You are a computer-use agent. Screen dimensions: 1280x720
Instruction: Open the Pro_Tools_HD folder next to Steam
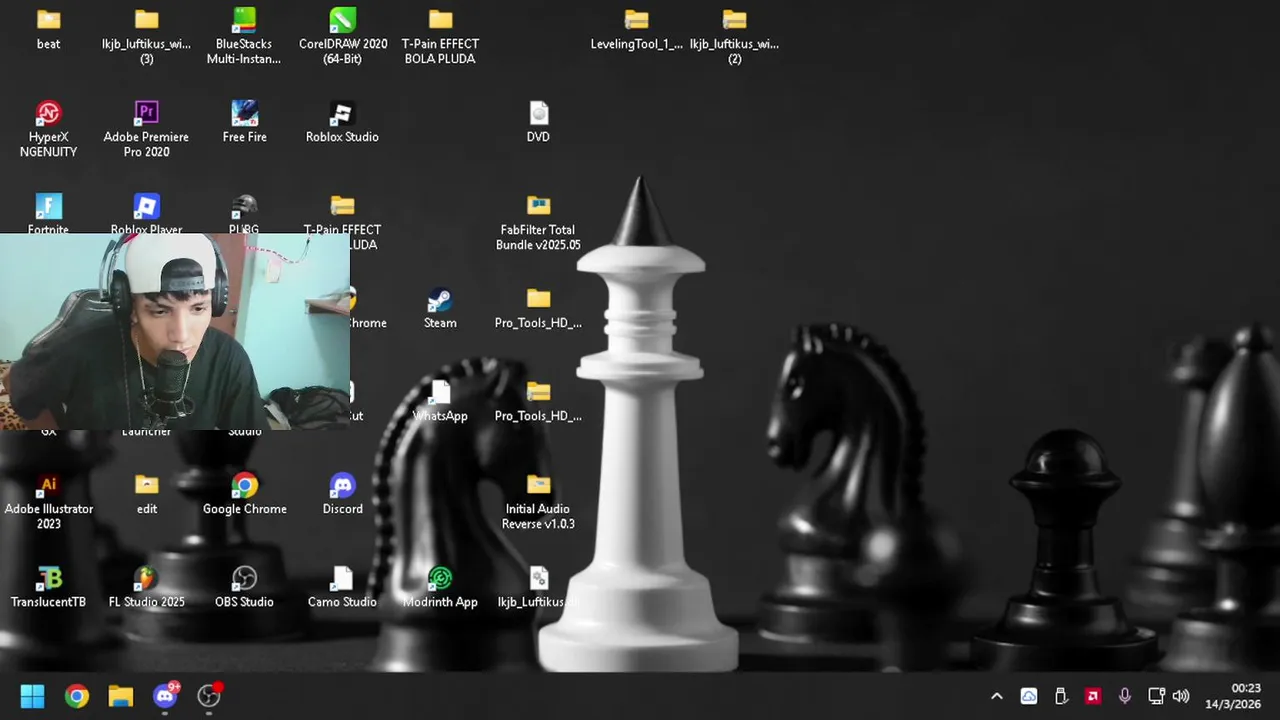coord(538,309)
